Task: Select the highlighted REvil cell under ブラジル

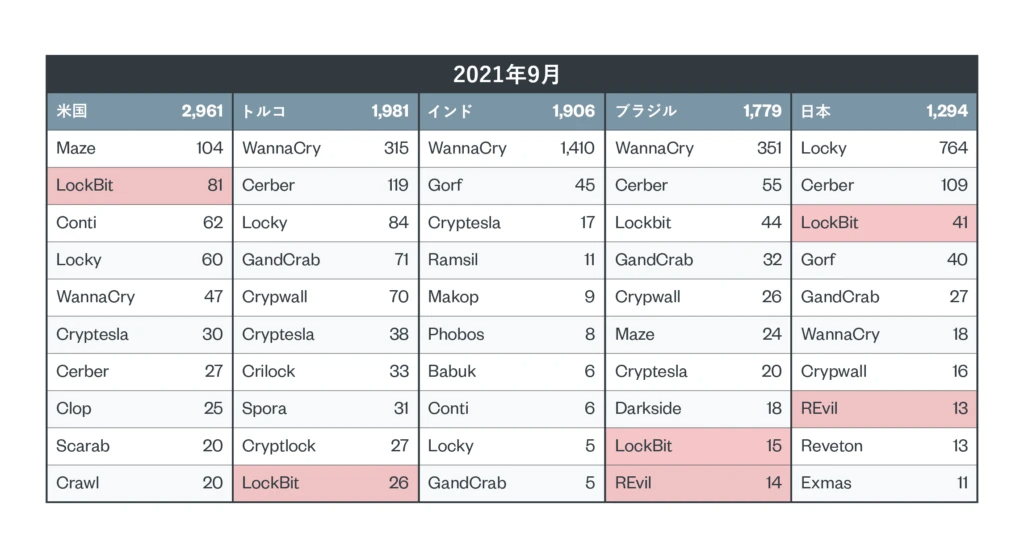Action: coord(633,483)
